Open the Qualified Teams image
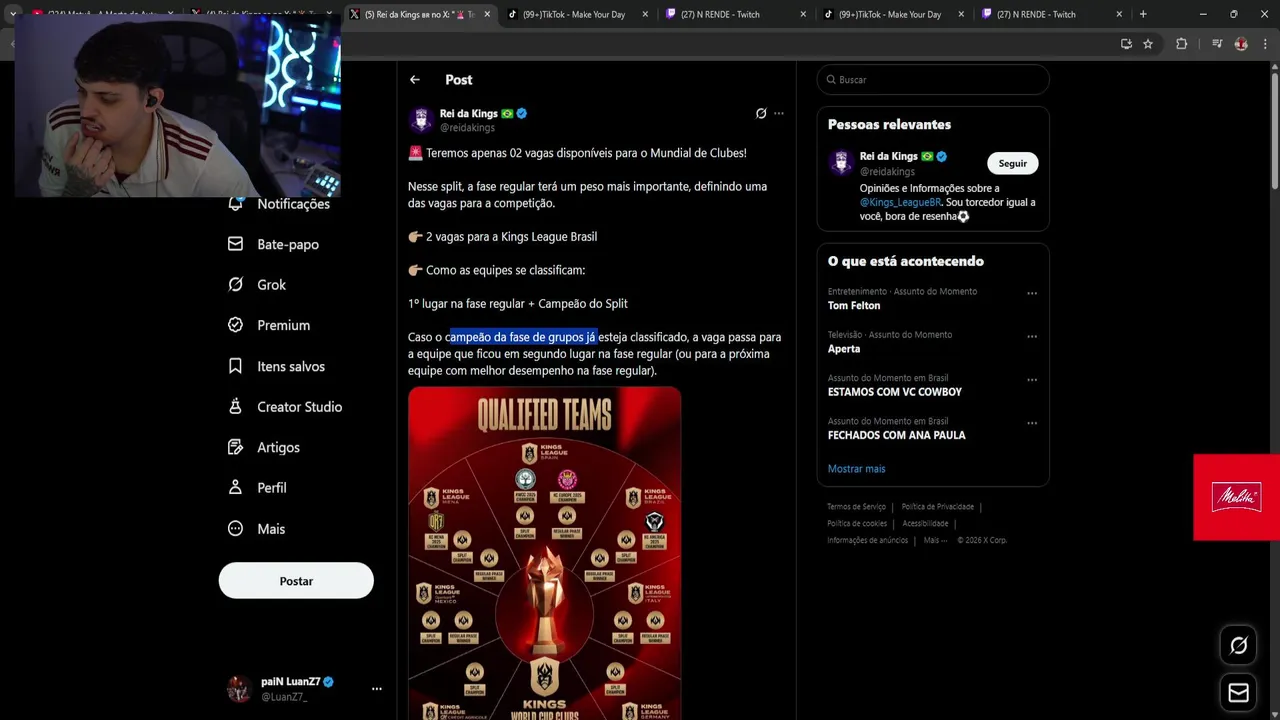Image resolution: width=1280 pixels, height=720 pixels. click(545, 553)
